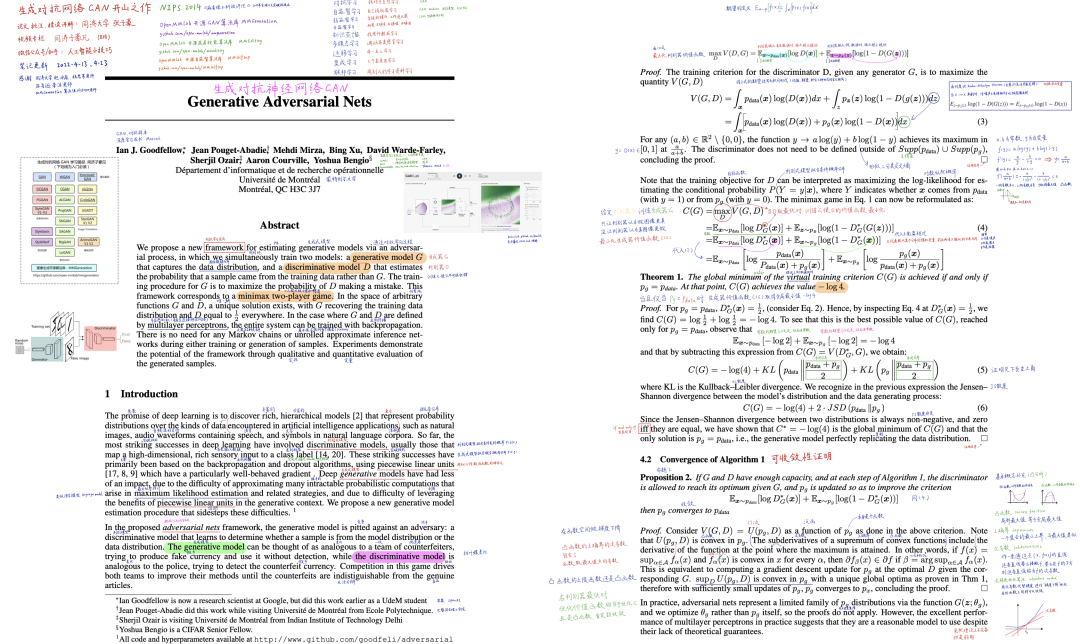Click equation number (6)
1080x644 pixels.
(x=982, y=408)
